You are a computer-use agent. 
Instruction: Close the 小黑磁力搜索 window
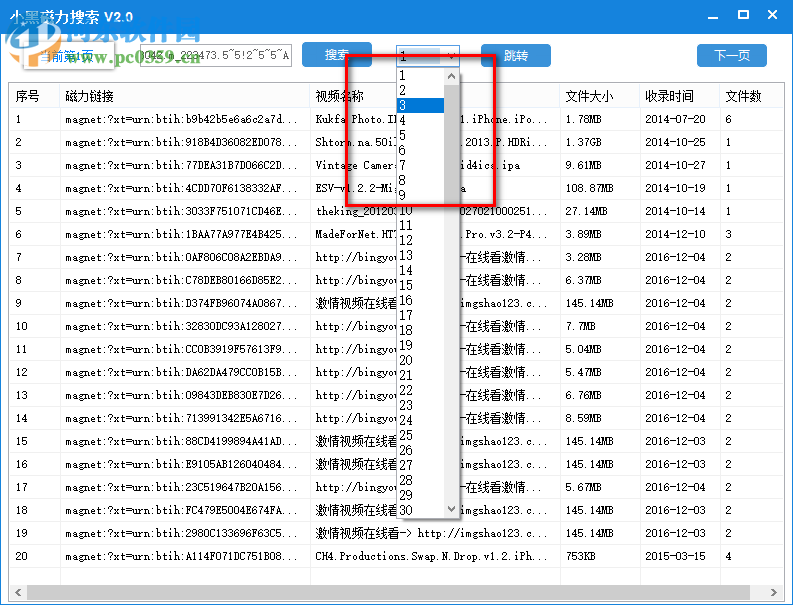[x=772, y=15]
